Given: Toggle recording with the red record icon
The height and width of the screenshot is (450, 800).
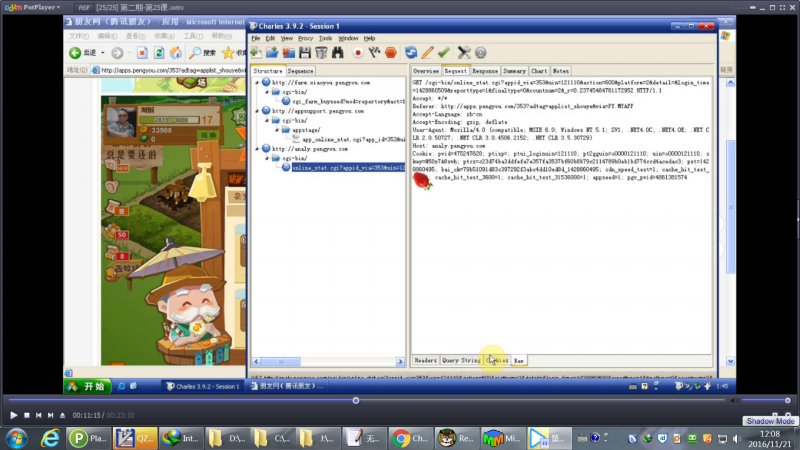Looking at the screenshot, I should tap(358, 53).
